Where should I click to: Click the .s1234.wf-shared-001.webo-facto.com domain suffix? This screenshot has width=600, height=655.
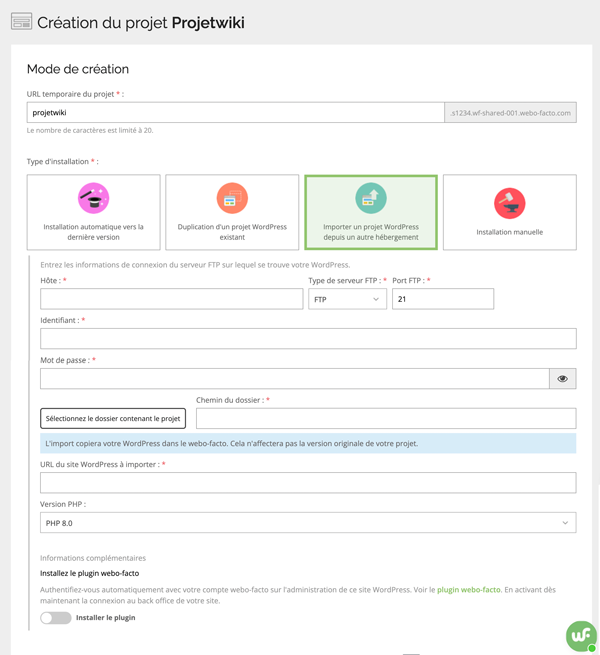(x=510, y=113)
